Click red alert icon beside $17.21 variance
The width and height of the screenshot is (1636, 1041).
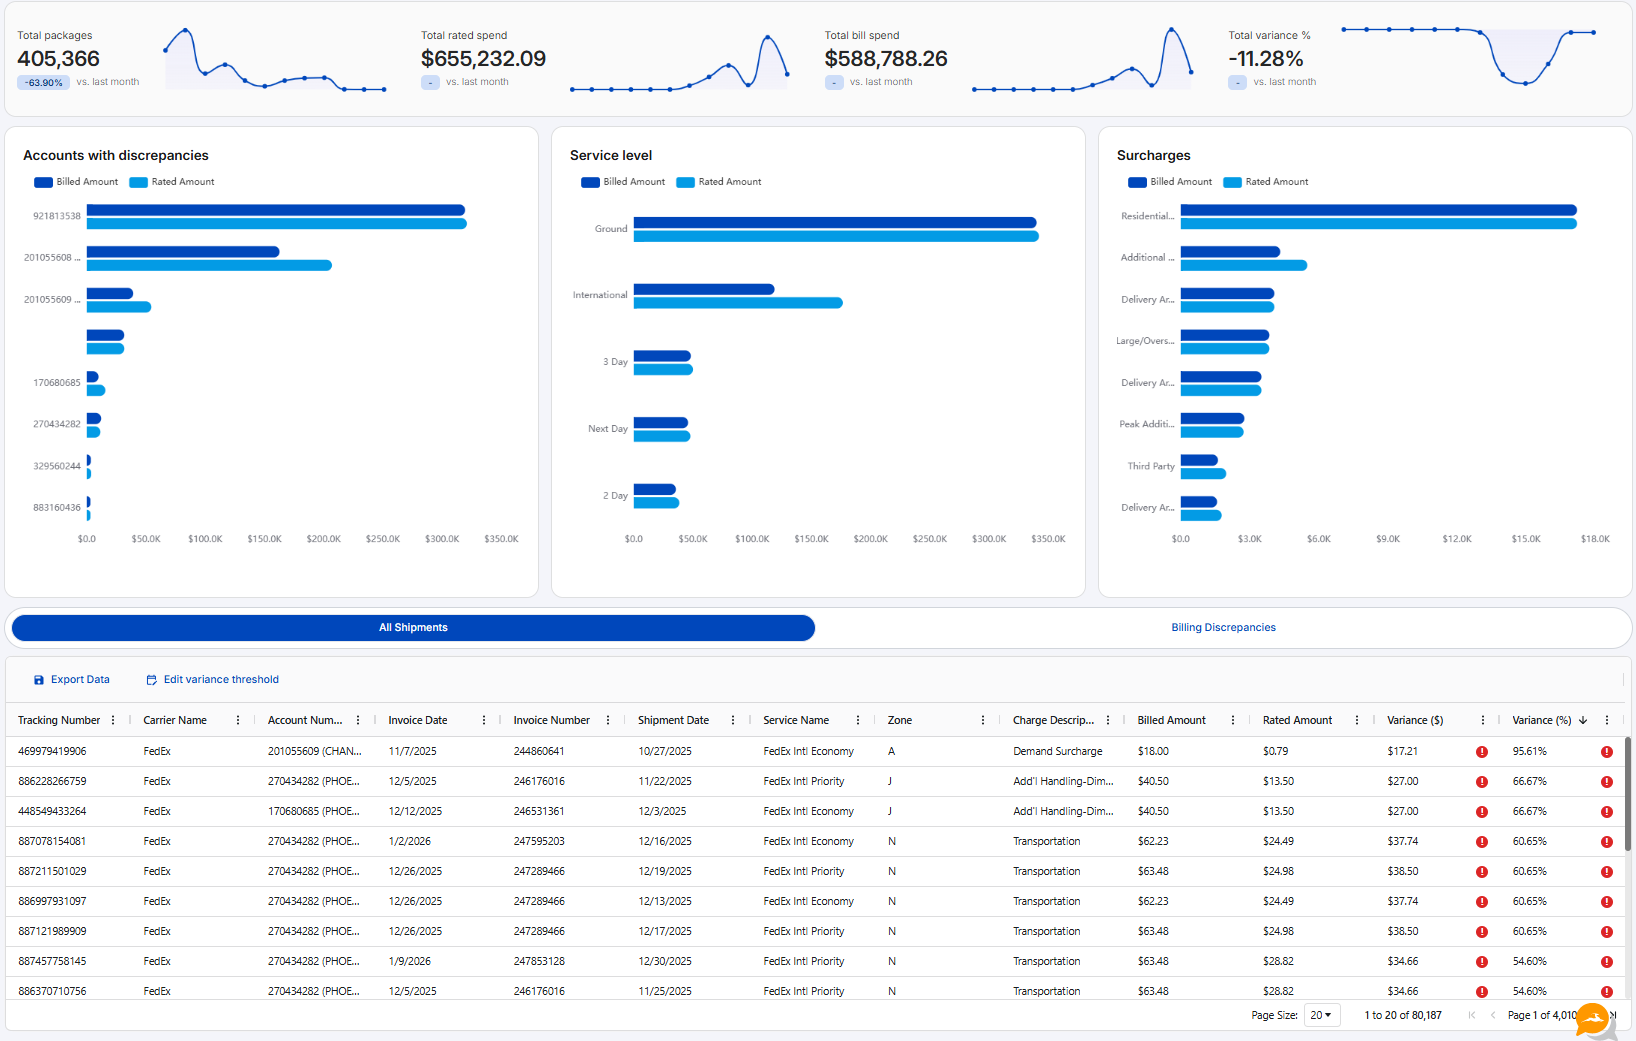pyautogui.click(x=1482, y=752)
